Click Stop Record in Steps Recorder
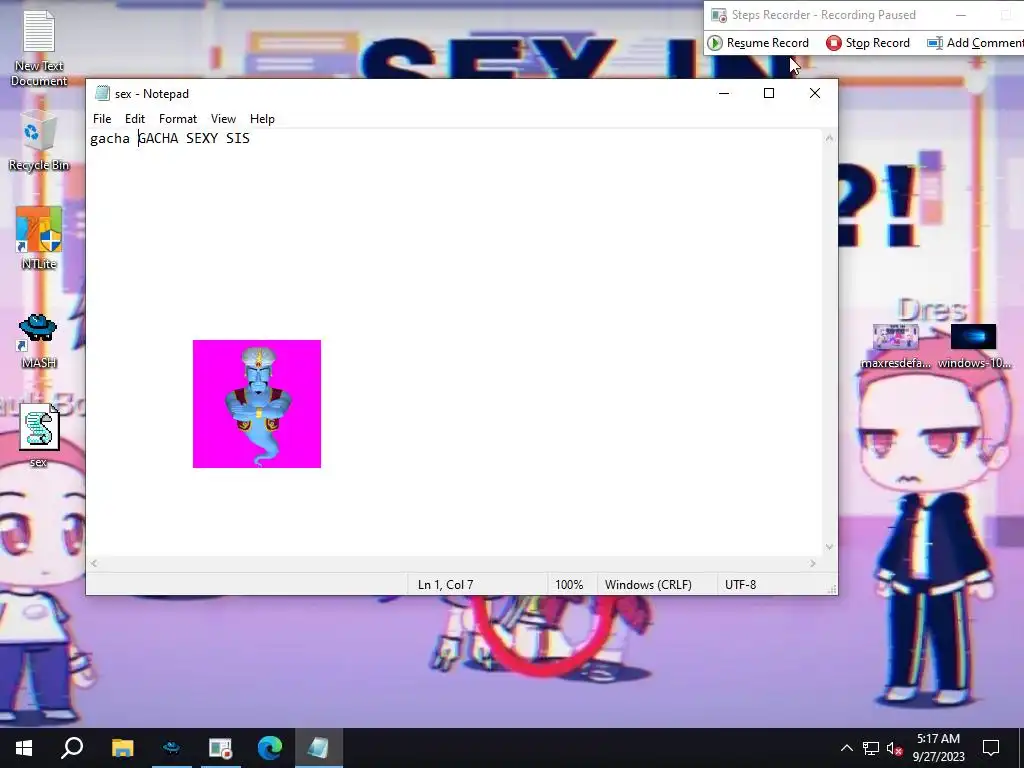Viewport: 1024px width, 768px height. tap(868, 43)
